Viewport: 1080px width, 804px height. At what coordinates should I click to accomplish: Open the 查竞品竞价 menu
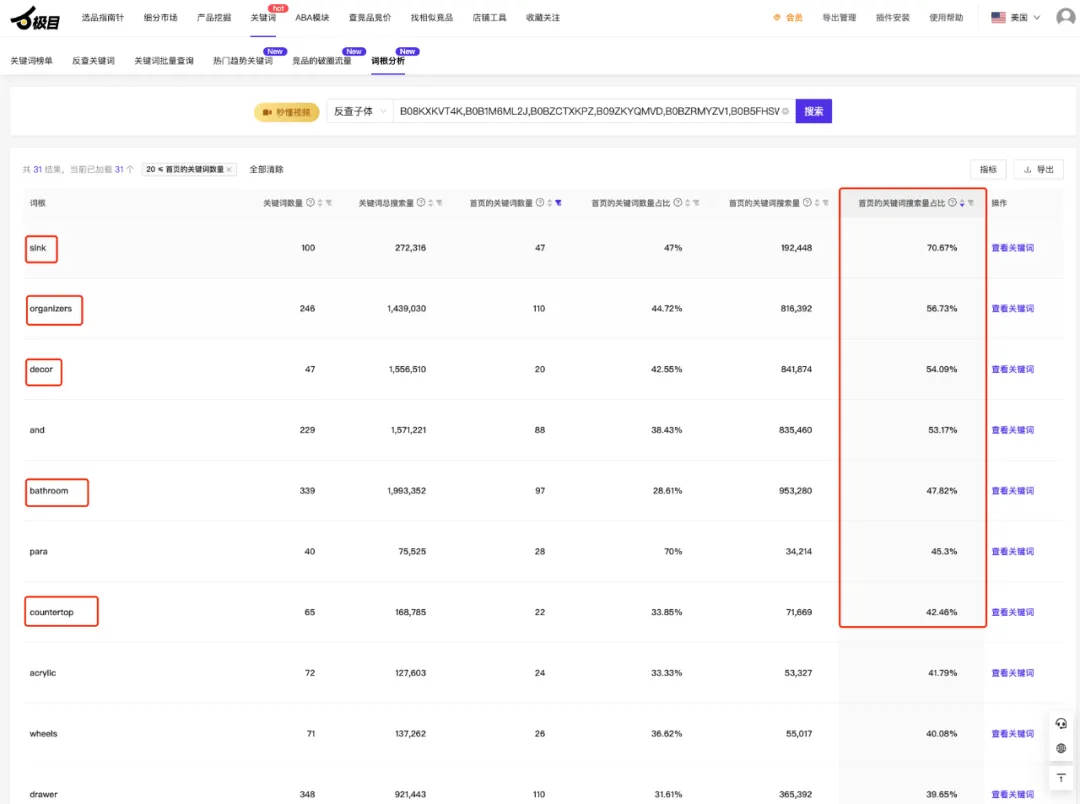(x=370, y=17)
